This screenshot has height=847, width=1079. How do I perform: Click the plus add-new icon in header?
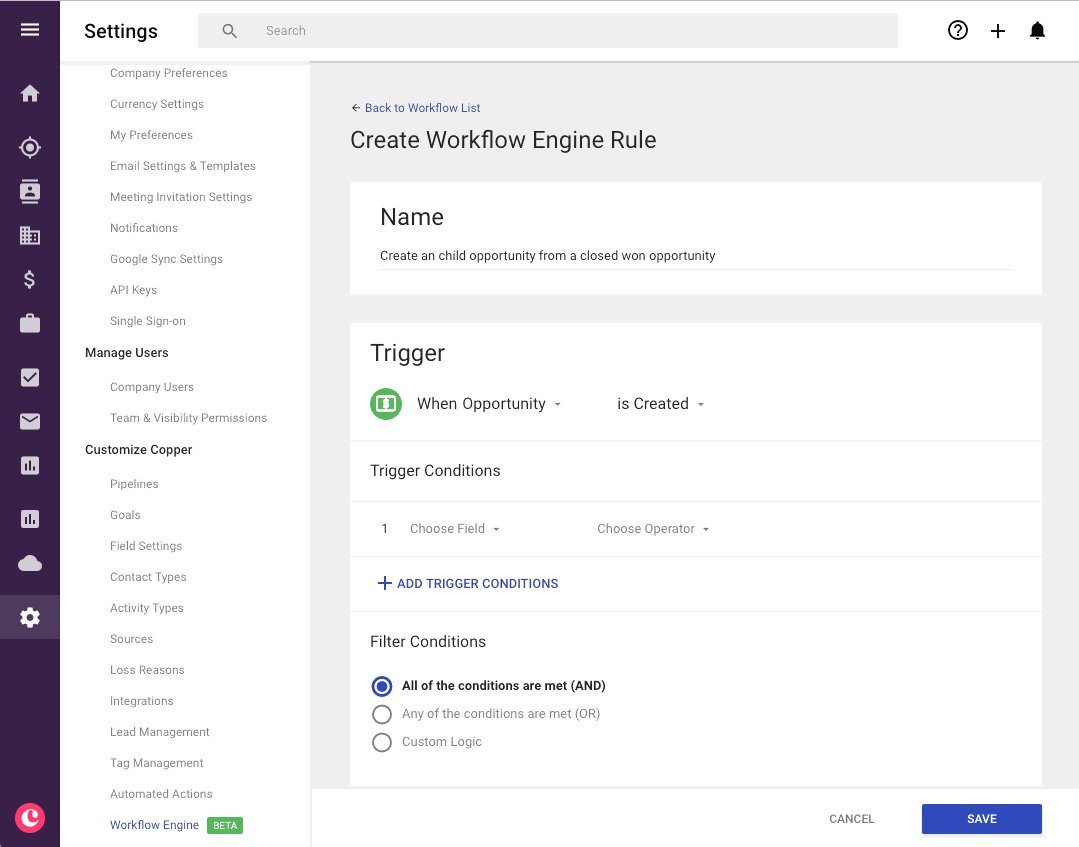998,30
